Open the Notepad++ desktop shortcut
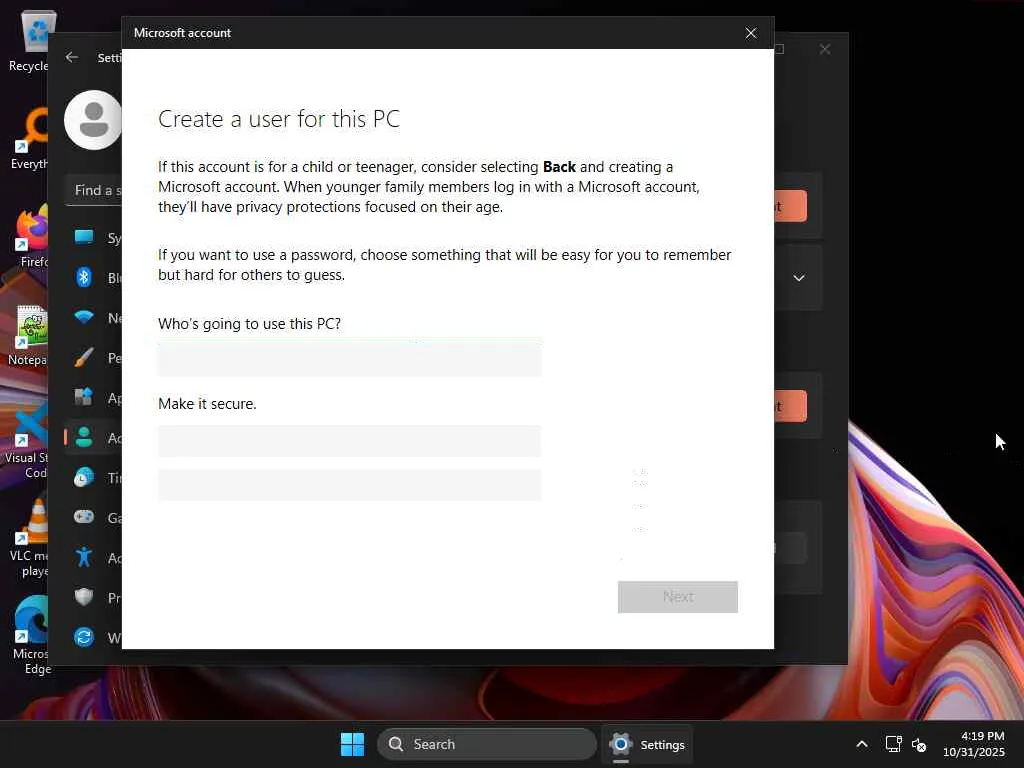This screenshot has height=768, width=1024. point(29,334)
